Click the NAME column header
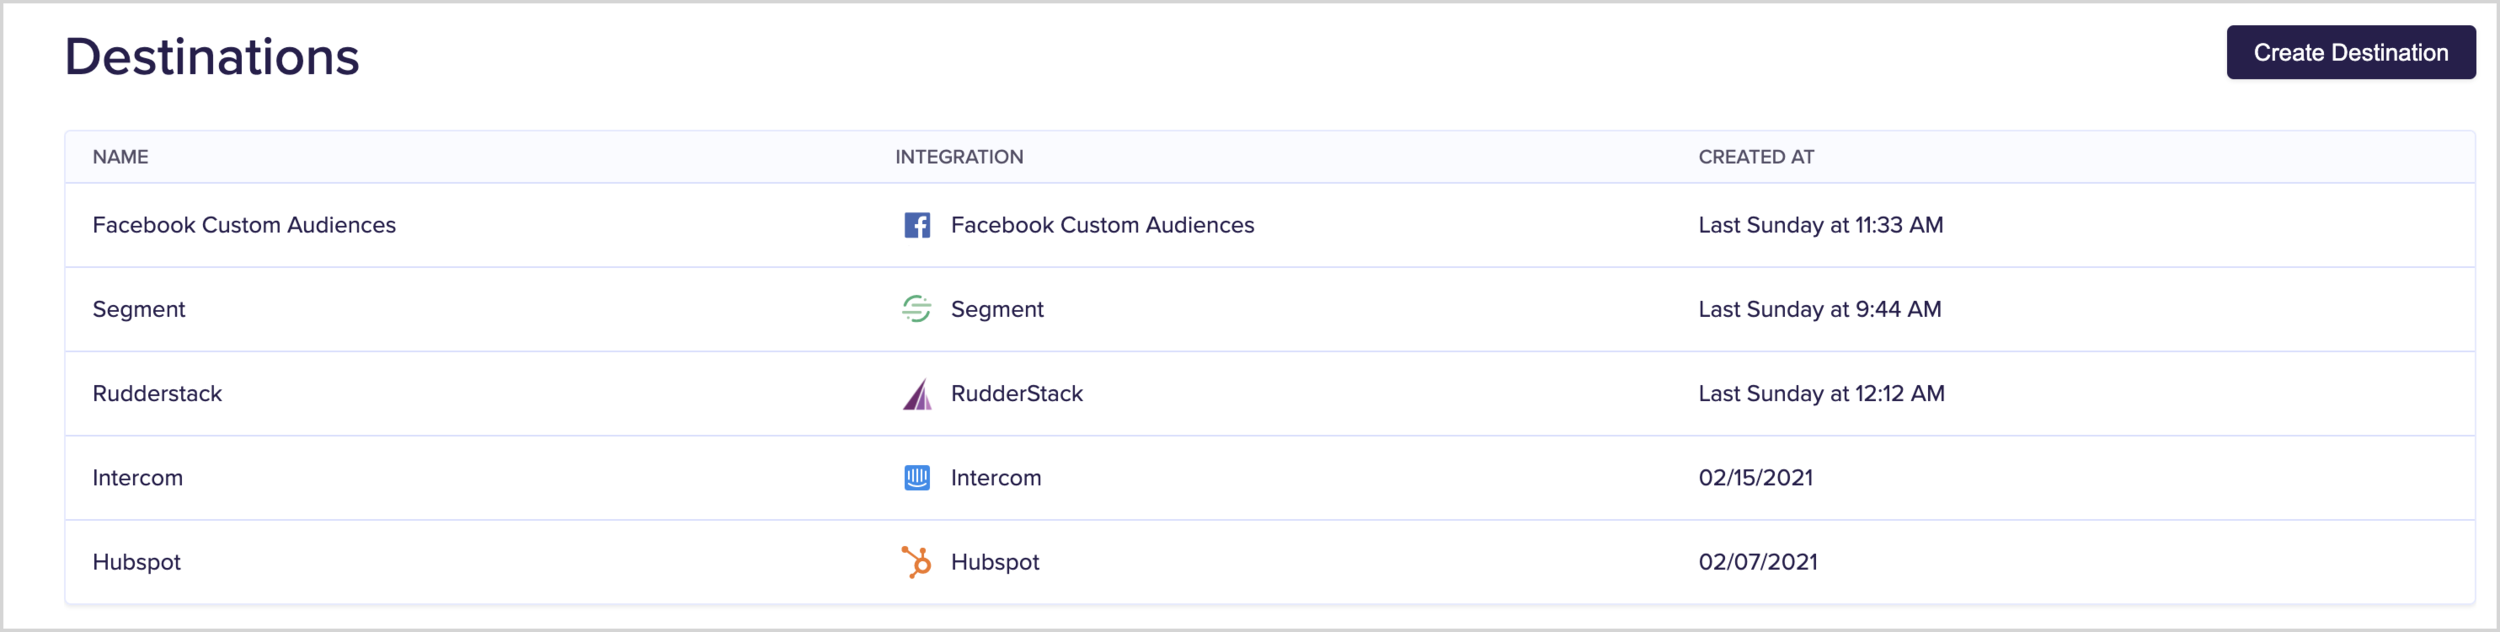Viewport: 2500px width, 632px height. [x=121, y=157]
